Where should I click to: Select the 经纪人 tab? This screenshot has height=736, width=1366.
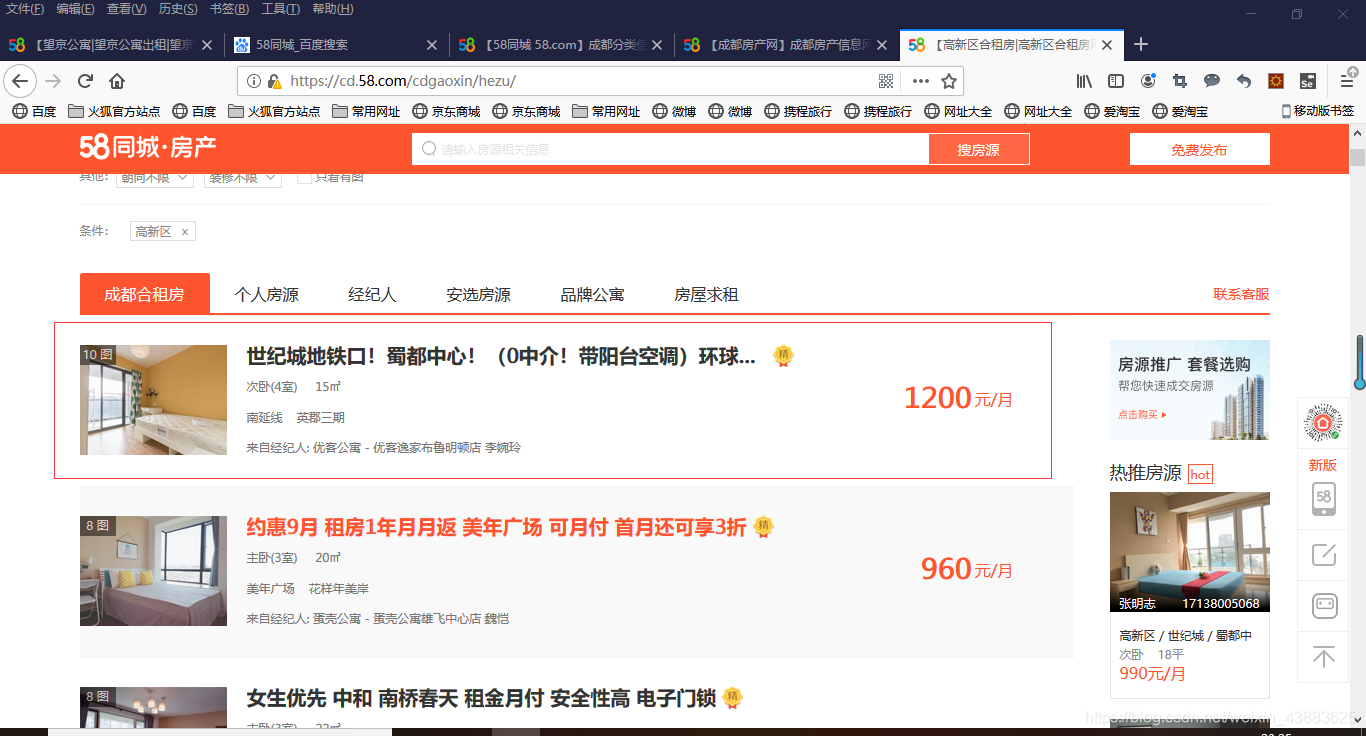(x=372, y=295)
